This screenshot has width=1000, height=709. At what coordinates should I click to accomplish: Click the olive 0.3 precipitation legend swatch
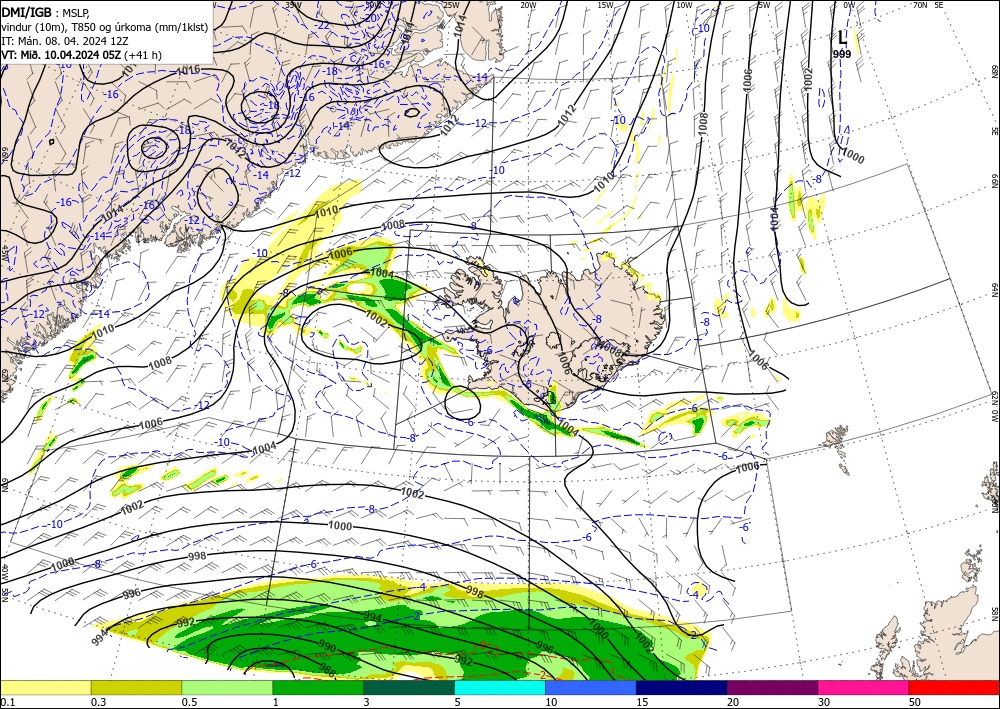tap(136, 687)
